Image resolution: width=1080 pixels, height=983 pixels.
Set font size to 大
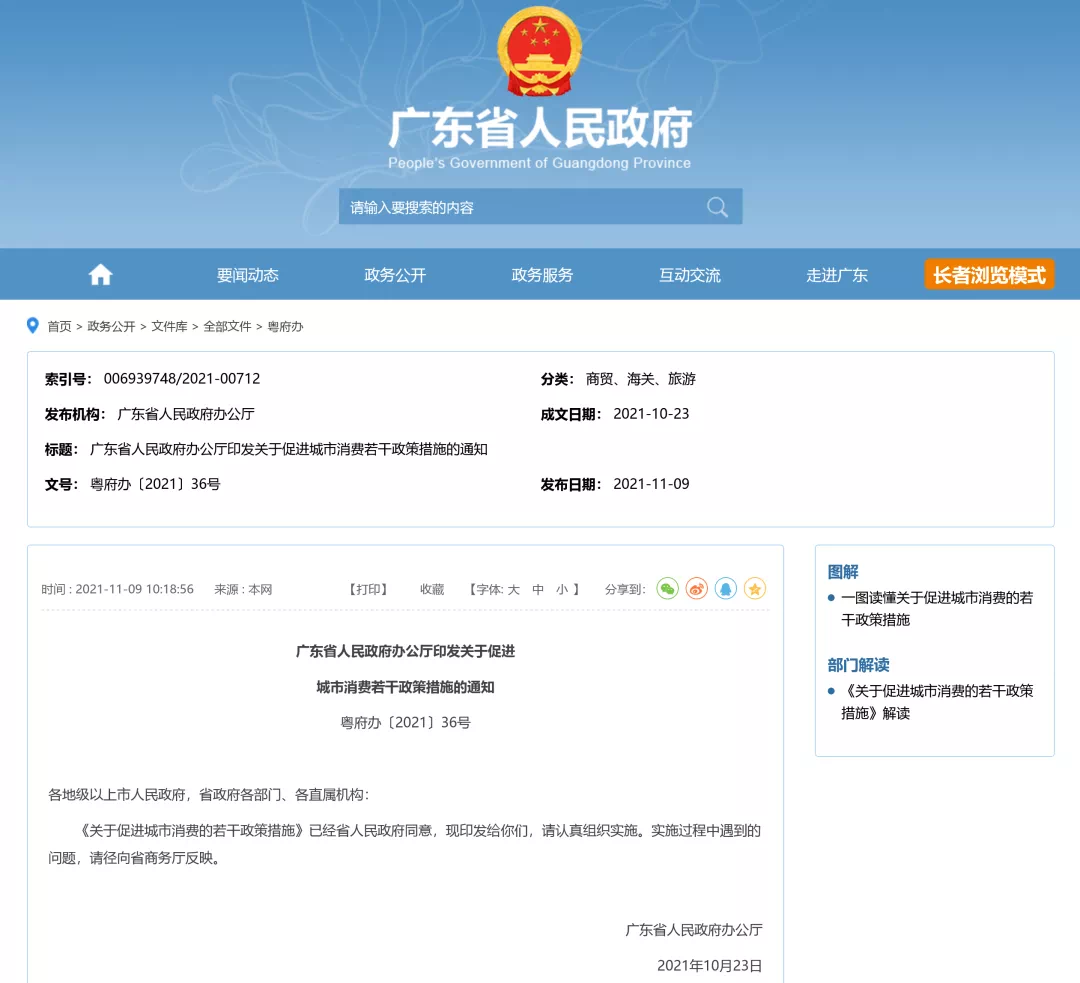point(513,590)
